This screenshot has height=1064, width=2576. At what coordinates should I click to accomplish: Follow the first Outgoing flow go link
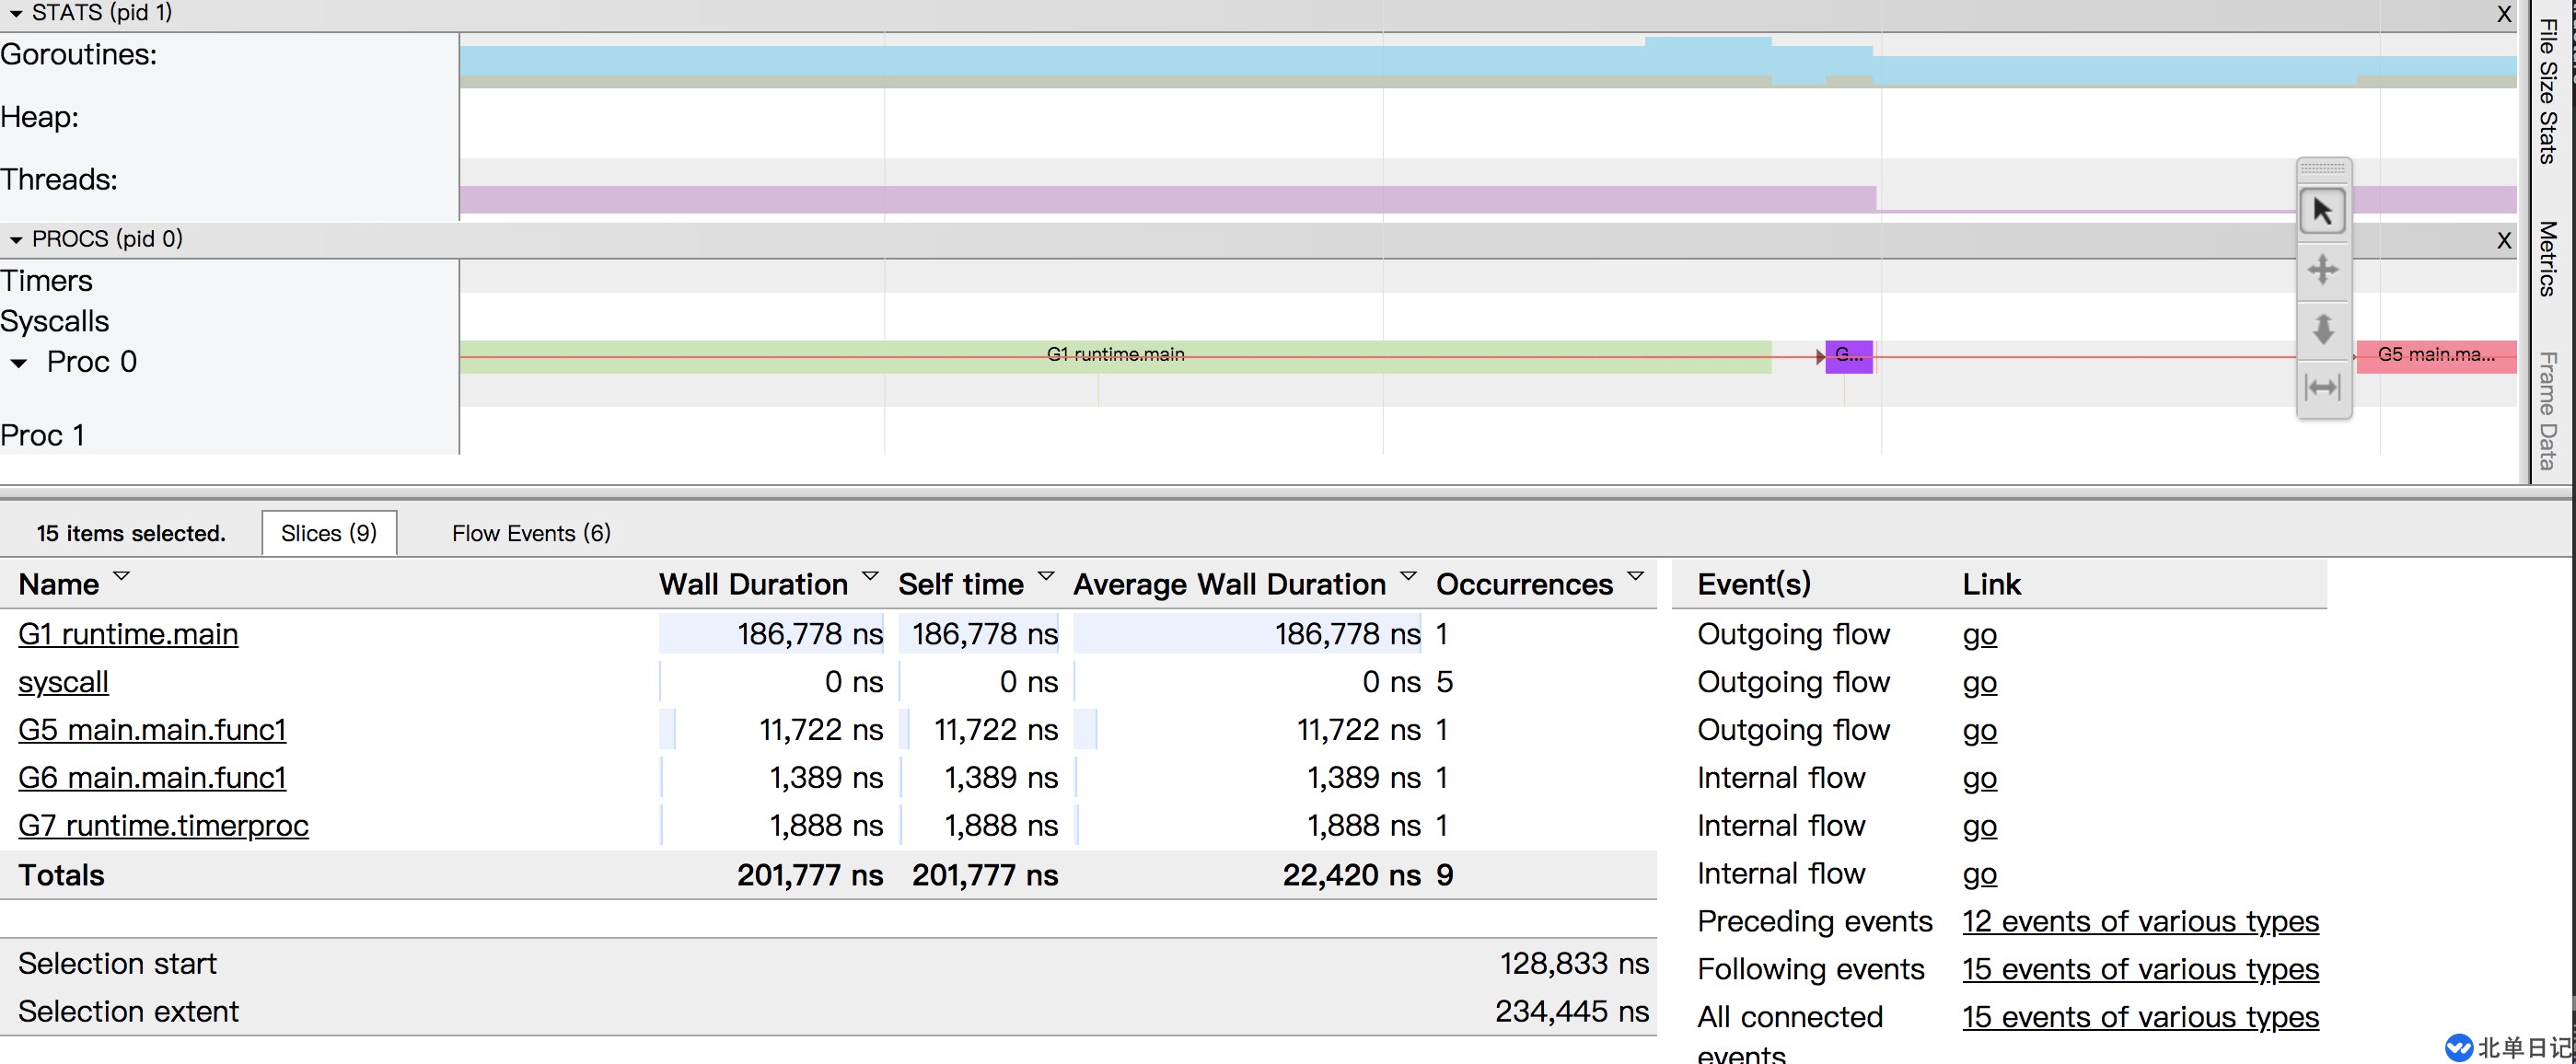click(x=1979, y=634)
